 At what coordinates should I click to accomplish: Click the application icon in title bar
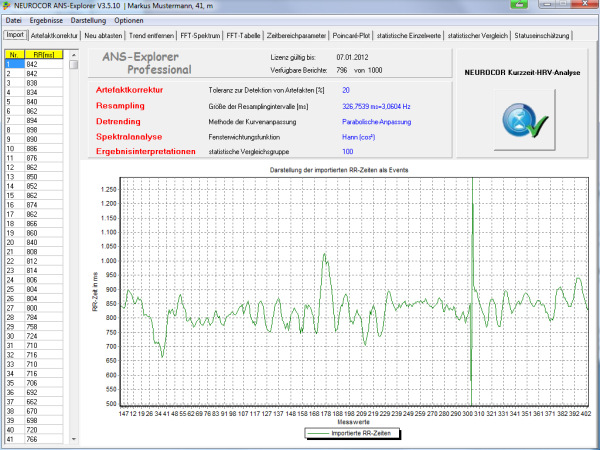point(7,5)
